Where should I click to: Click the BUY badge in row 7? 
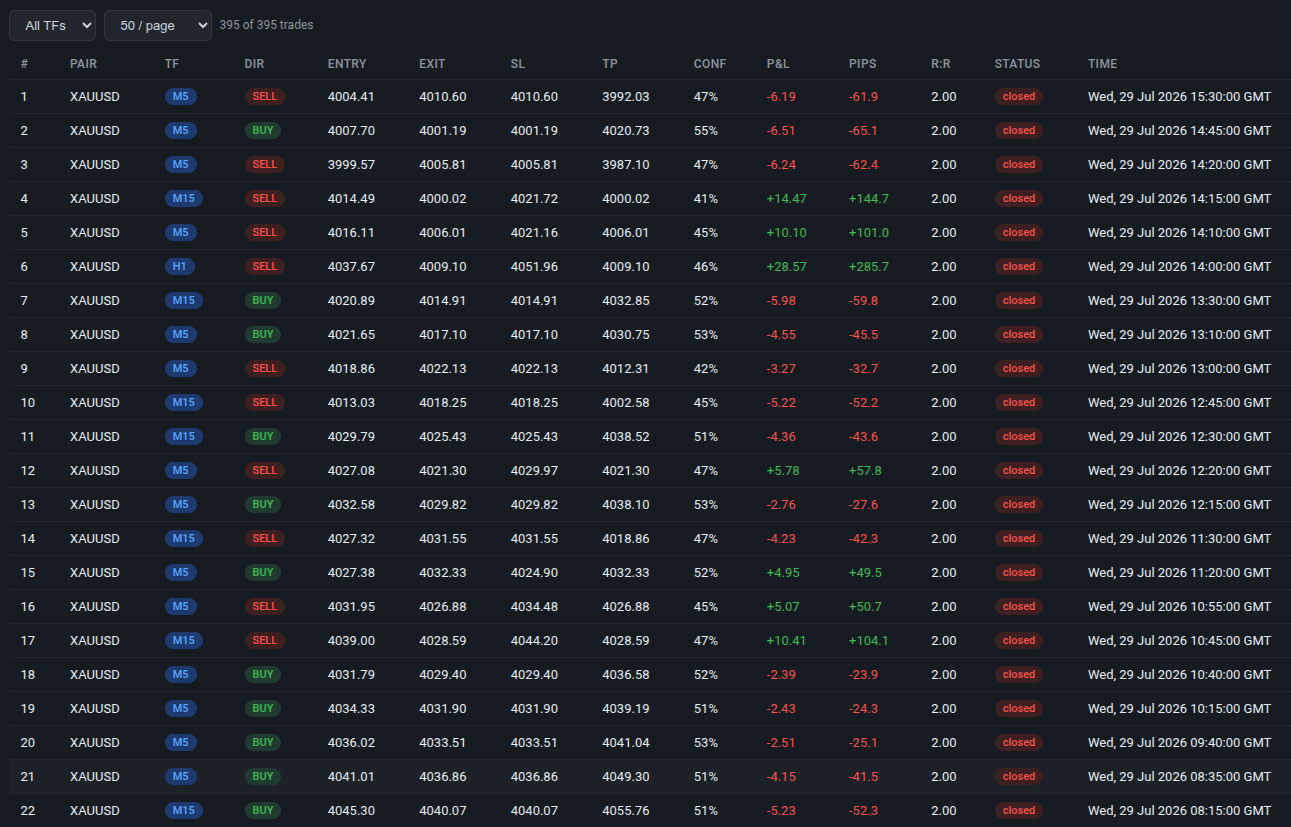click(263, 301)
